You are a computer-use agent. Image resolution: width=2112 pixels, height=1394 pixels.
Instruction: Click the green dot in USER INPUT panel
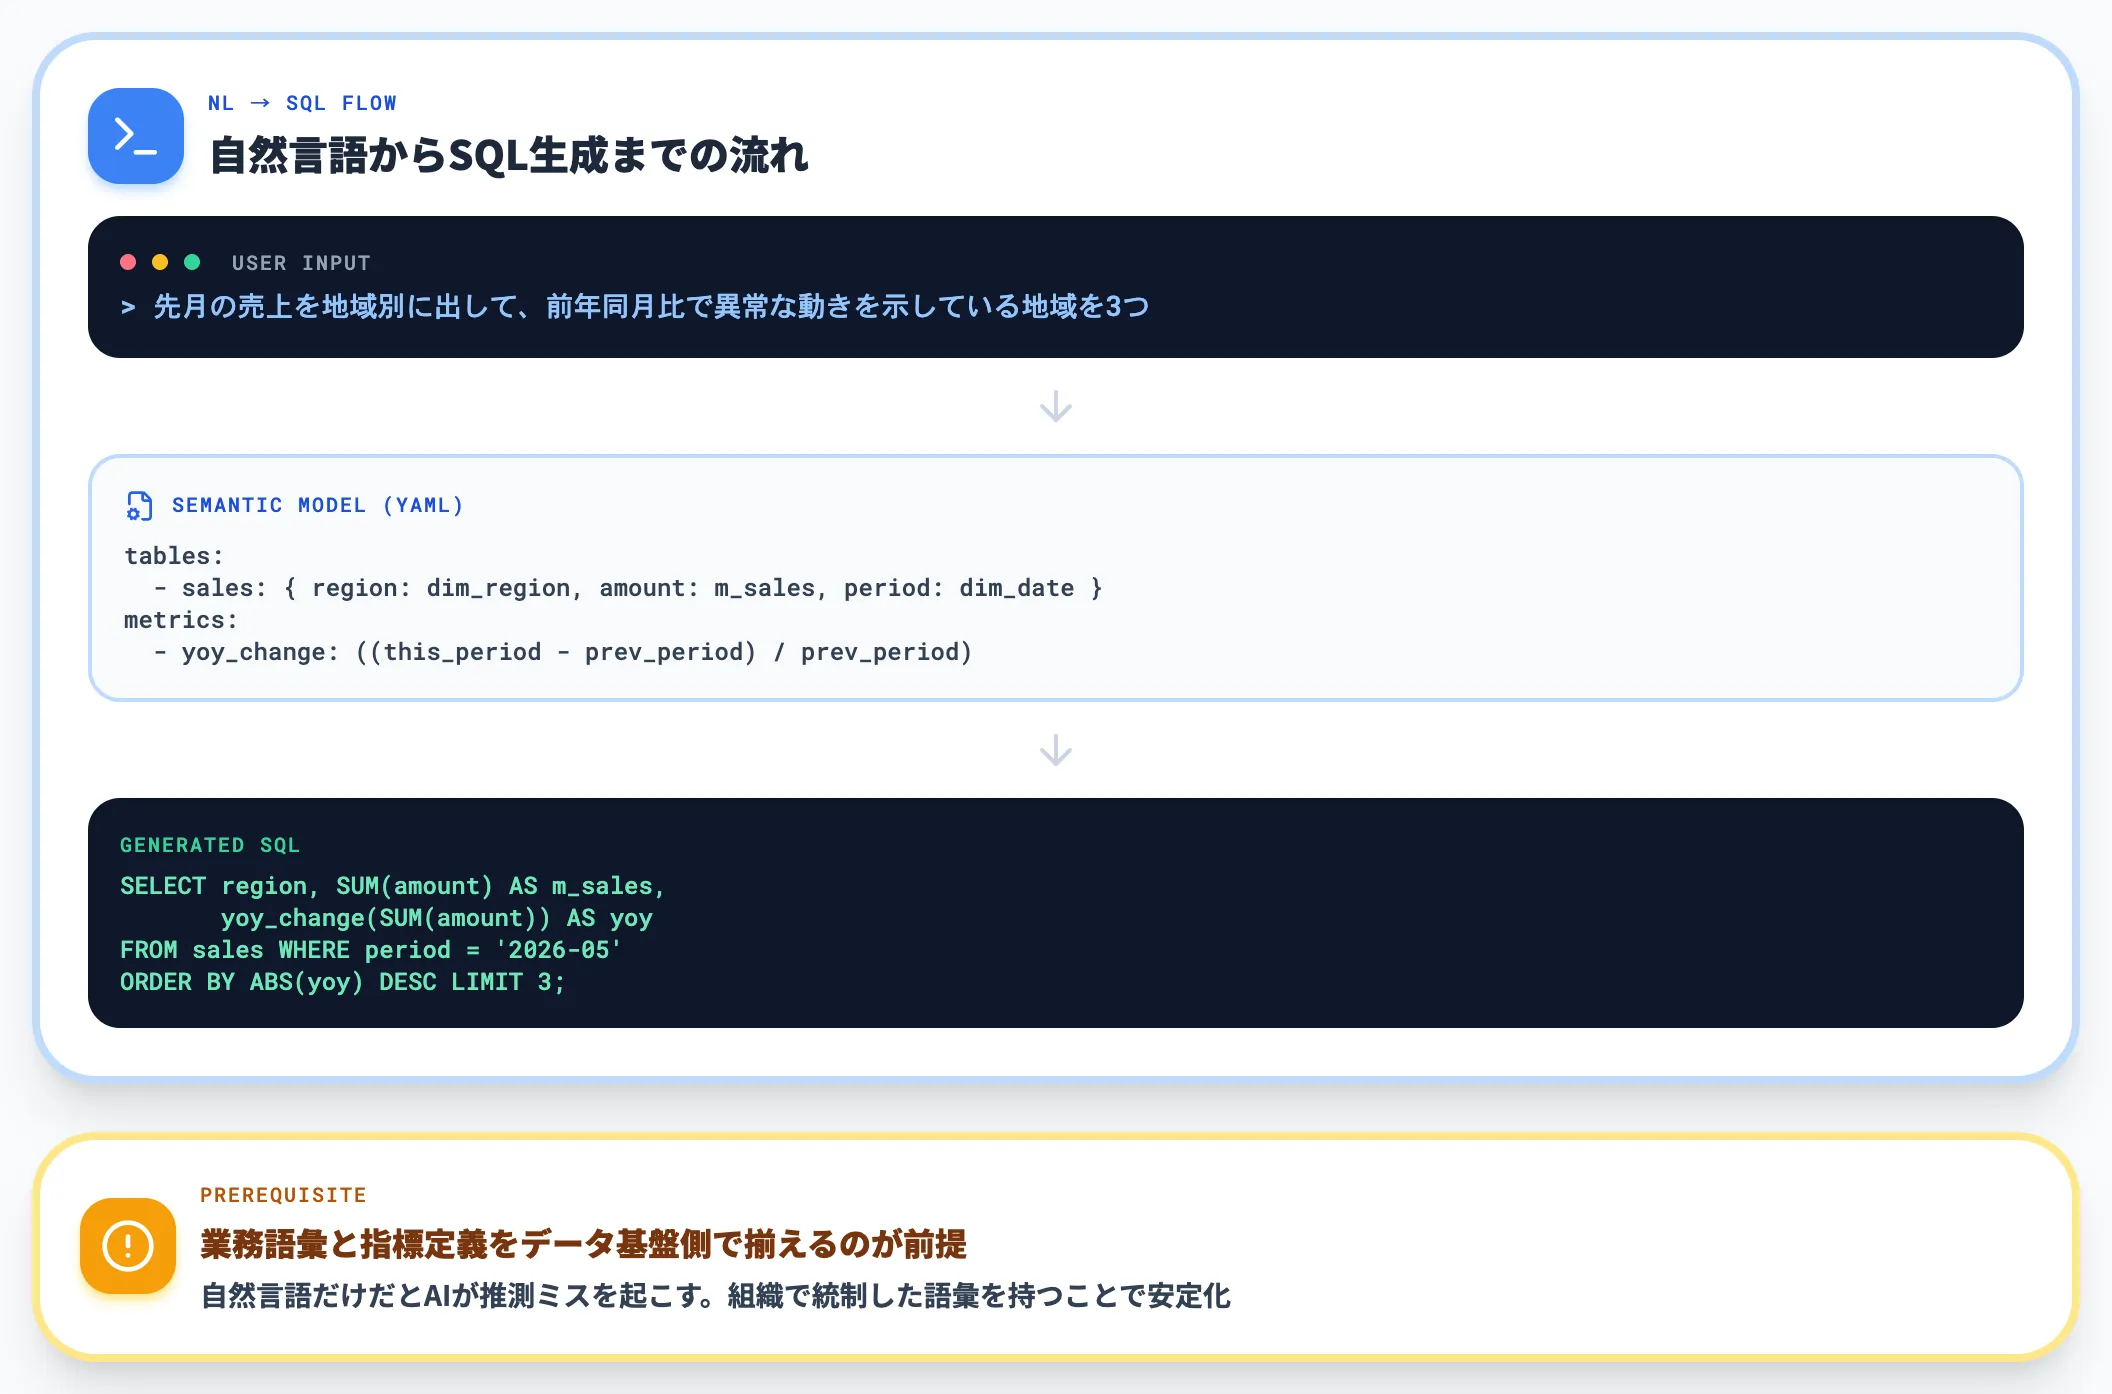tap(192, 262)
